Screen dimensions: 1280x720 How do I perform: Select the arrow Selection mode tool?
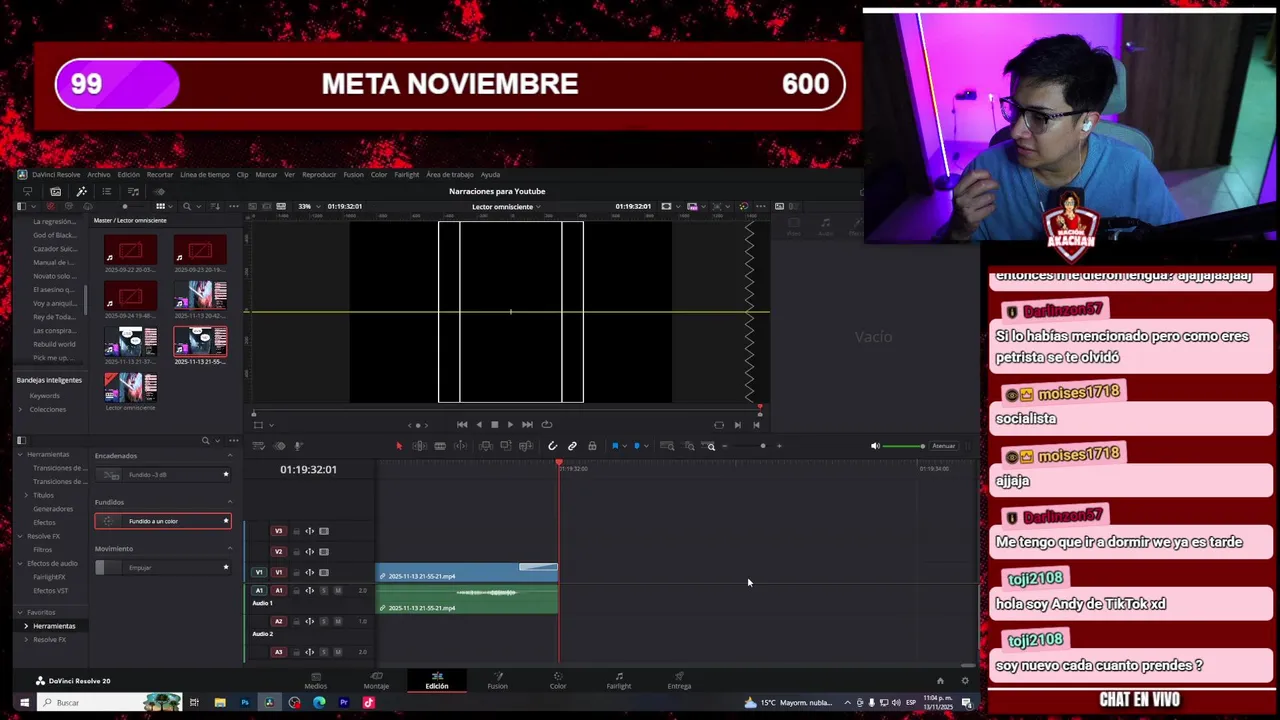pos(399,446)
